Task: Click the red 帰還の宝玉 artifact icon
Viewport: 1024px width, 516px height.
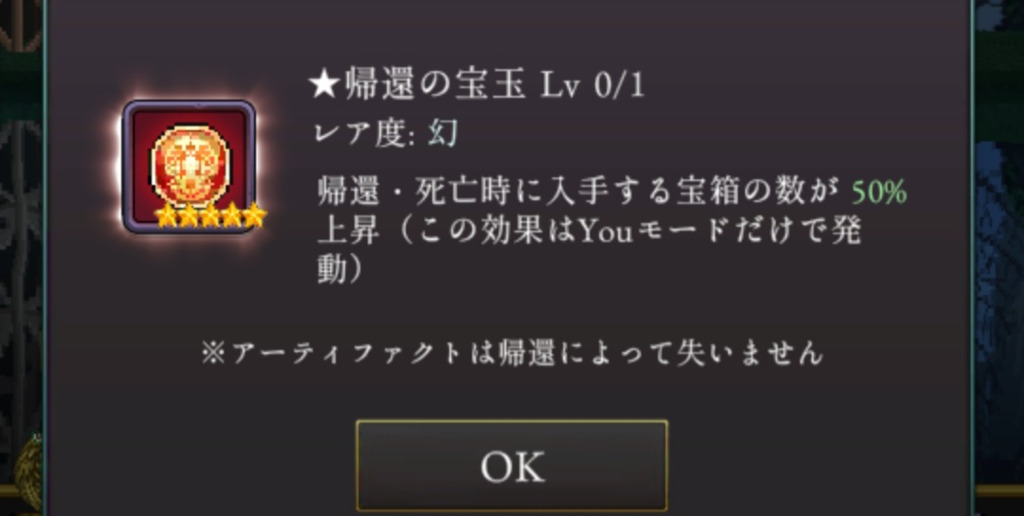Action: click(189, 165)
